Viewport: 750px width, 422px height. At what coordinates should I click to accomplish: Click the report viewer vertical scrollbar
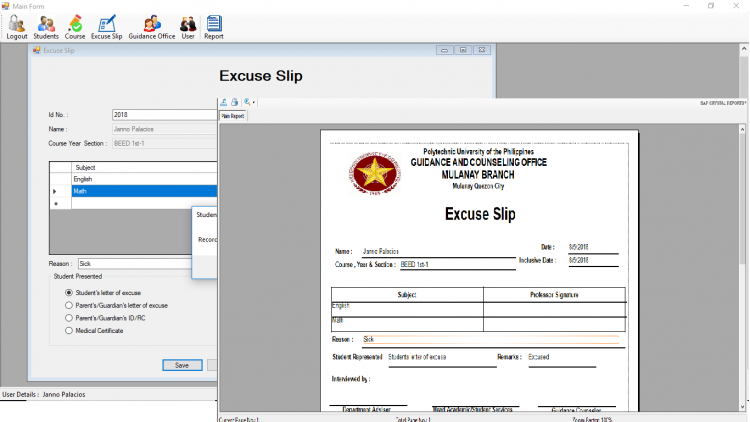pos(742,268)
